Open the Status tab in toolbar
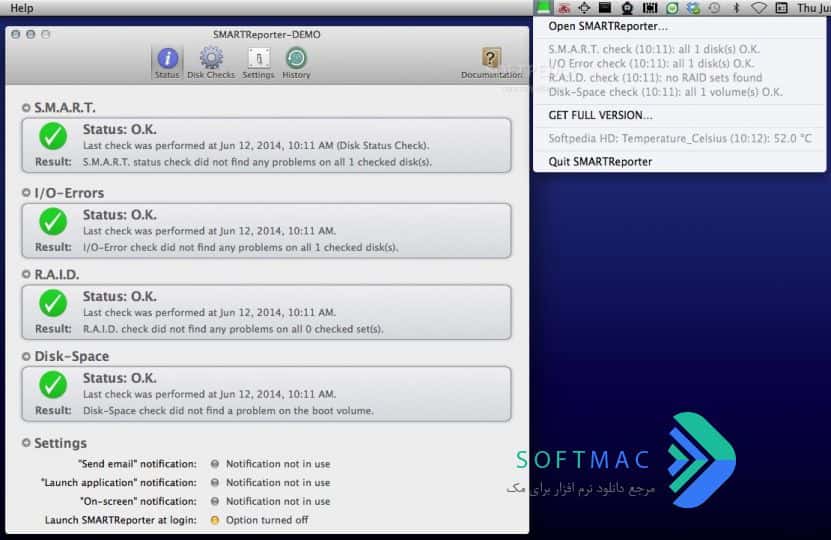The height and width of the screenshot is (540, 831). (x=167, y=63)
